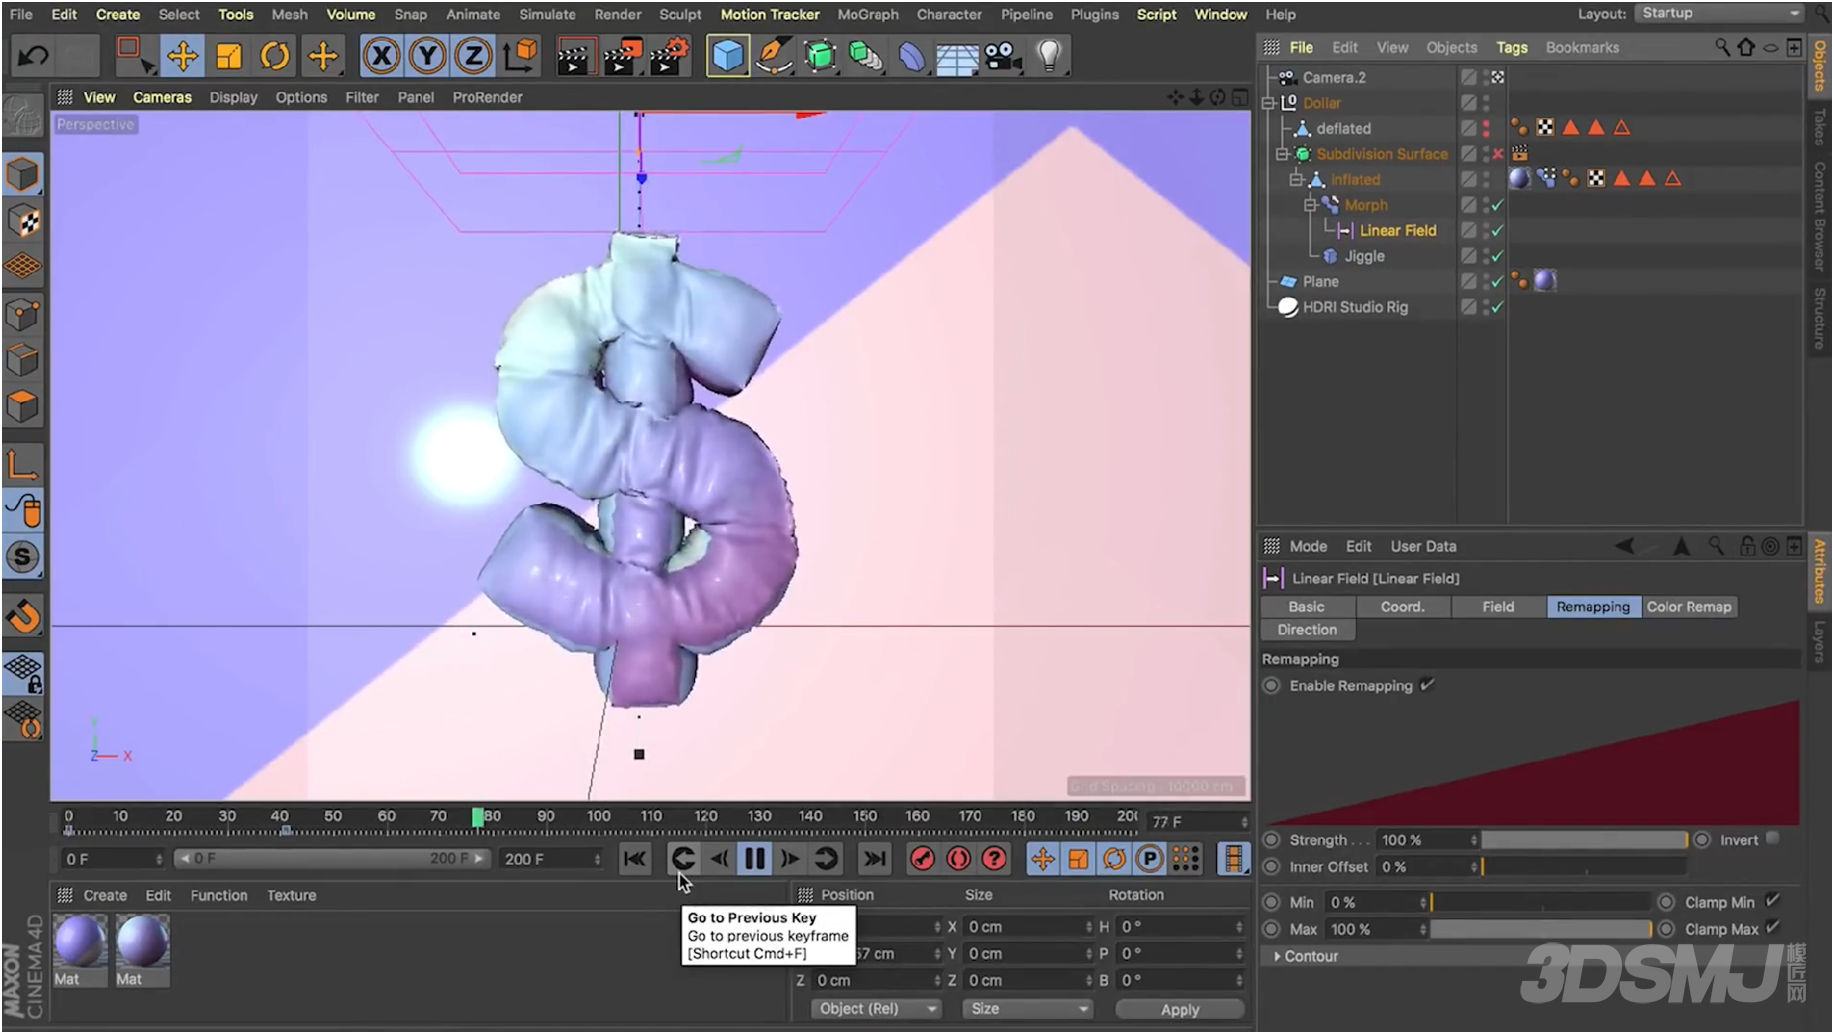The width and height of the screenshot is (1834, 1034).
Task: Go to end of animation
Action: tap(875, 858)
